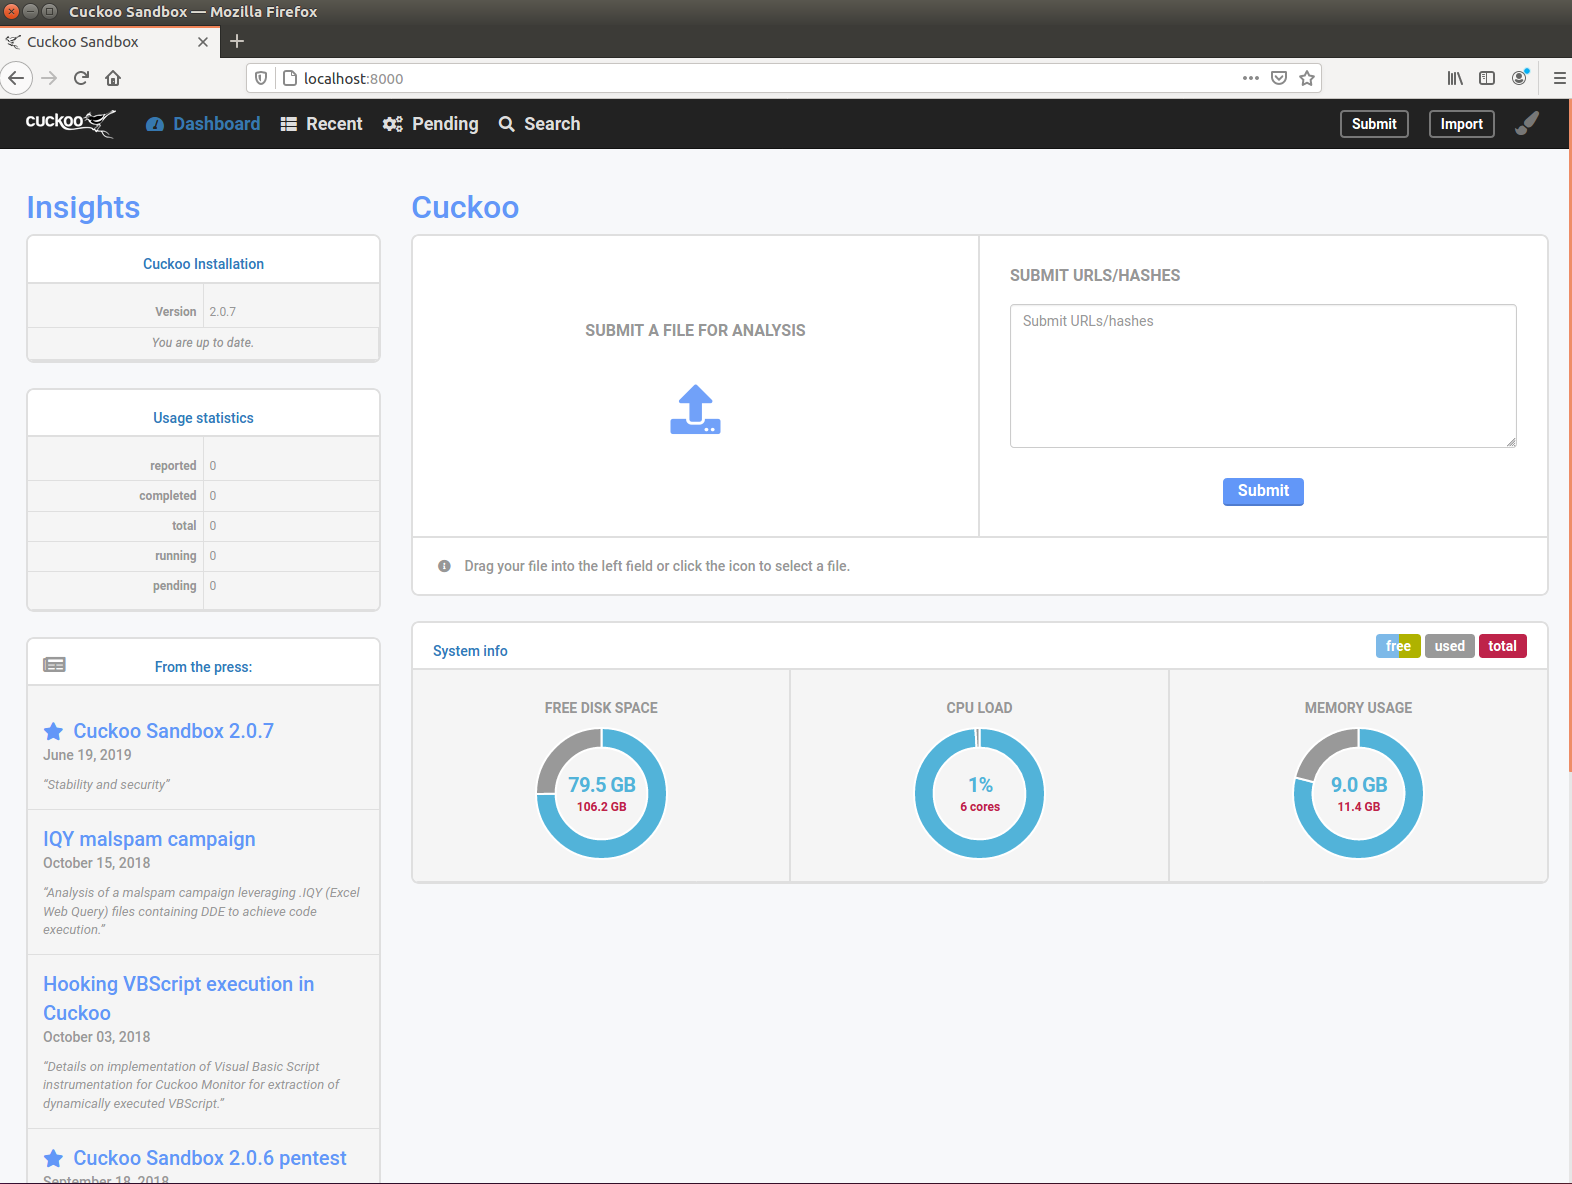Click the Usage statistics heading
Screen dimensions: 1572x1184
203,418
